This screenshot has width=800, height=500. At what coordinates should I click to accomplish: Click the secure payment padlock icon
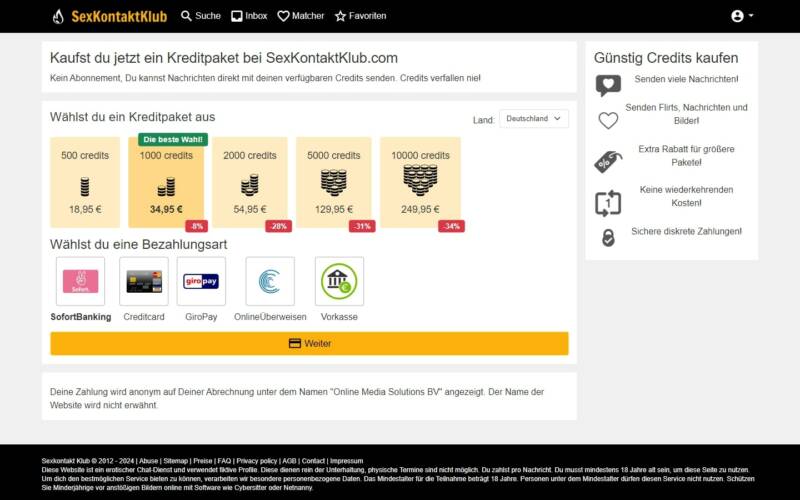tap(608, 238)
